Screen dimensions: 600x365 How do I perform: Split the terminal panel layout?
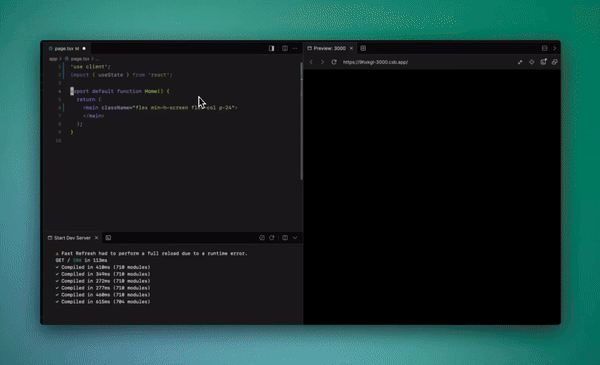[285, 238]
